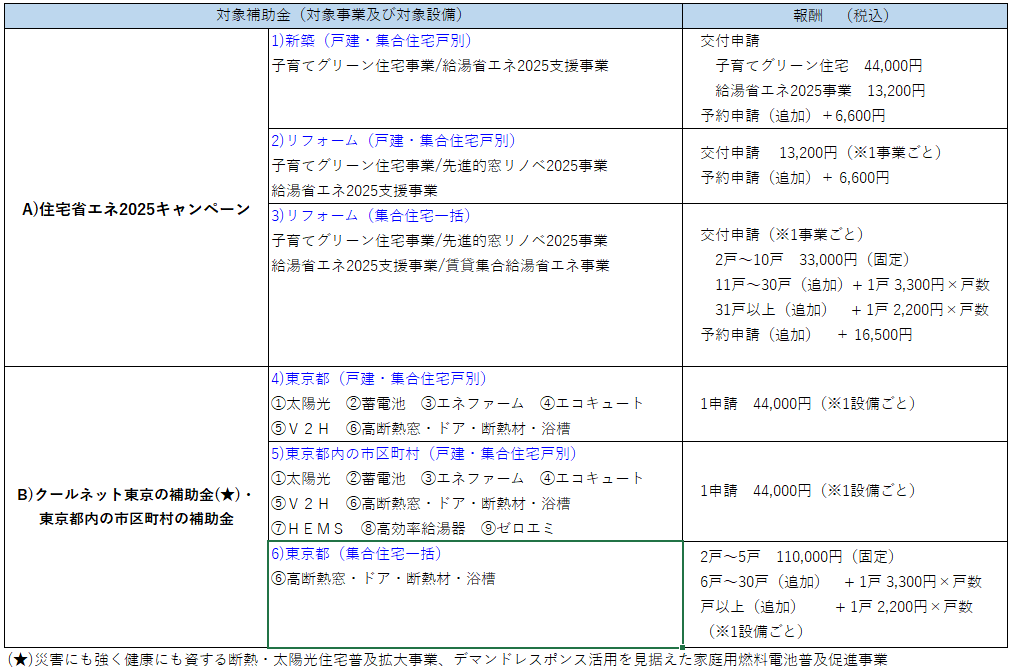Click the B)クールネット東京の補助金 category cell
The height and width of the screenshot is (668, 1019).
136,506
